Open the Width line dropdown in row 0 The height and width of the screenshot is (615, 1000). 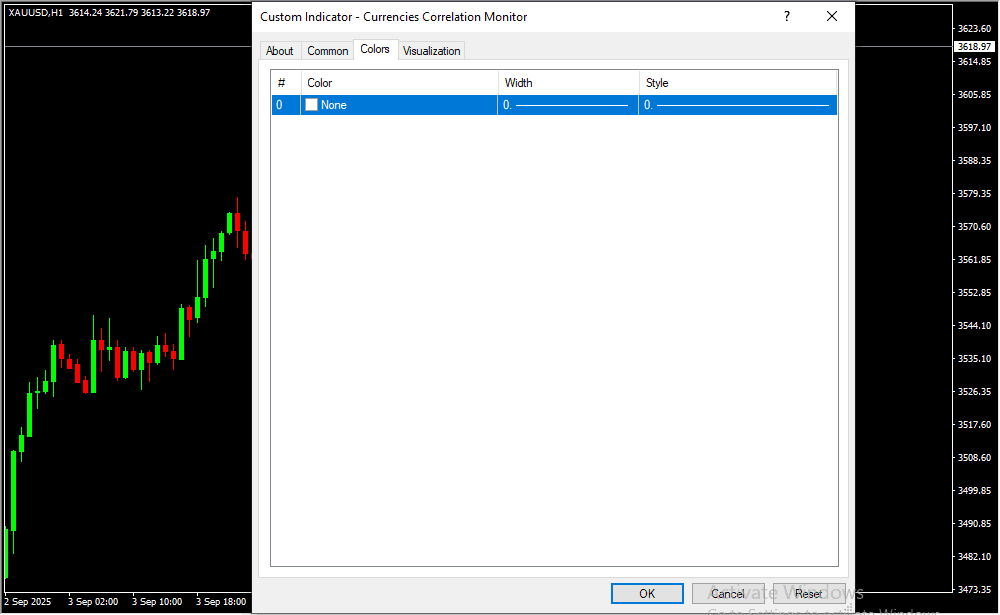(x=567, y=105)
